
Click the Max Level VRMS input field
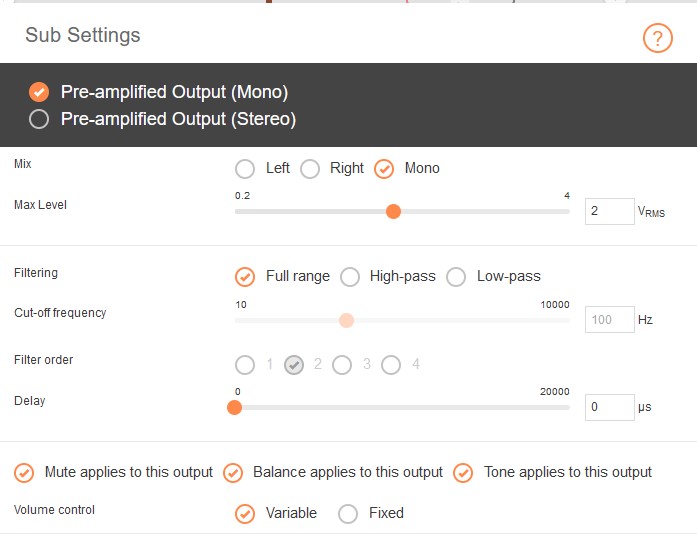(x=608, y=211)
